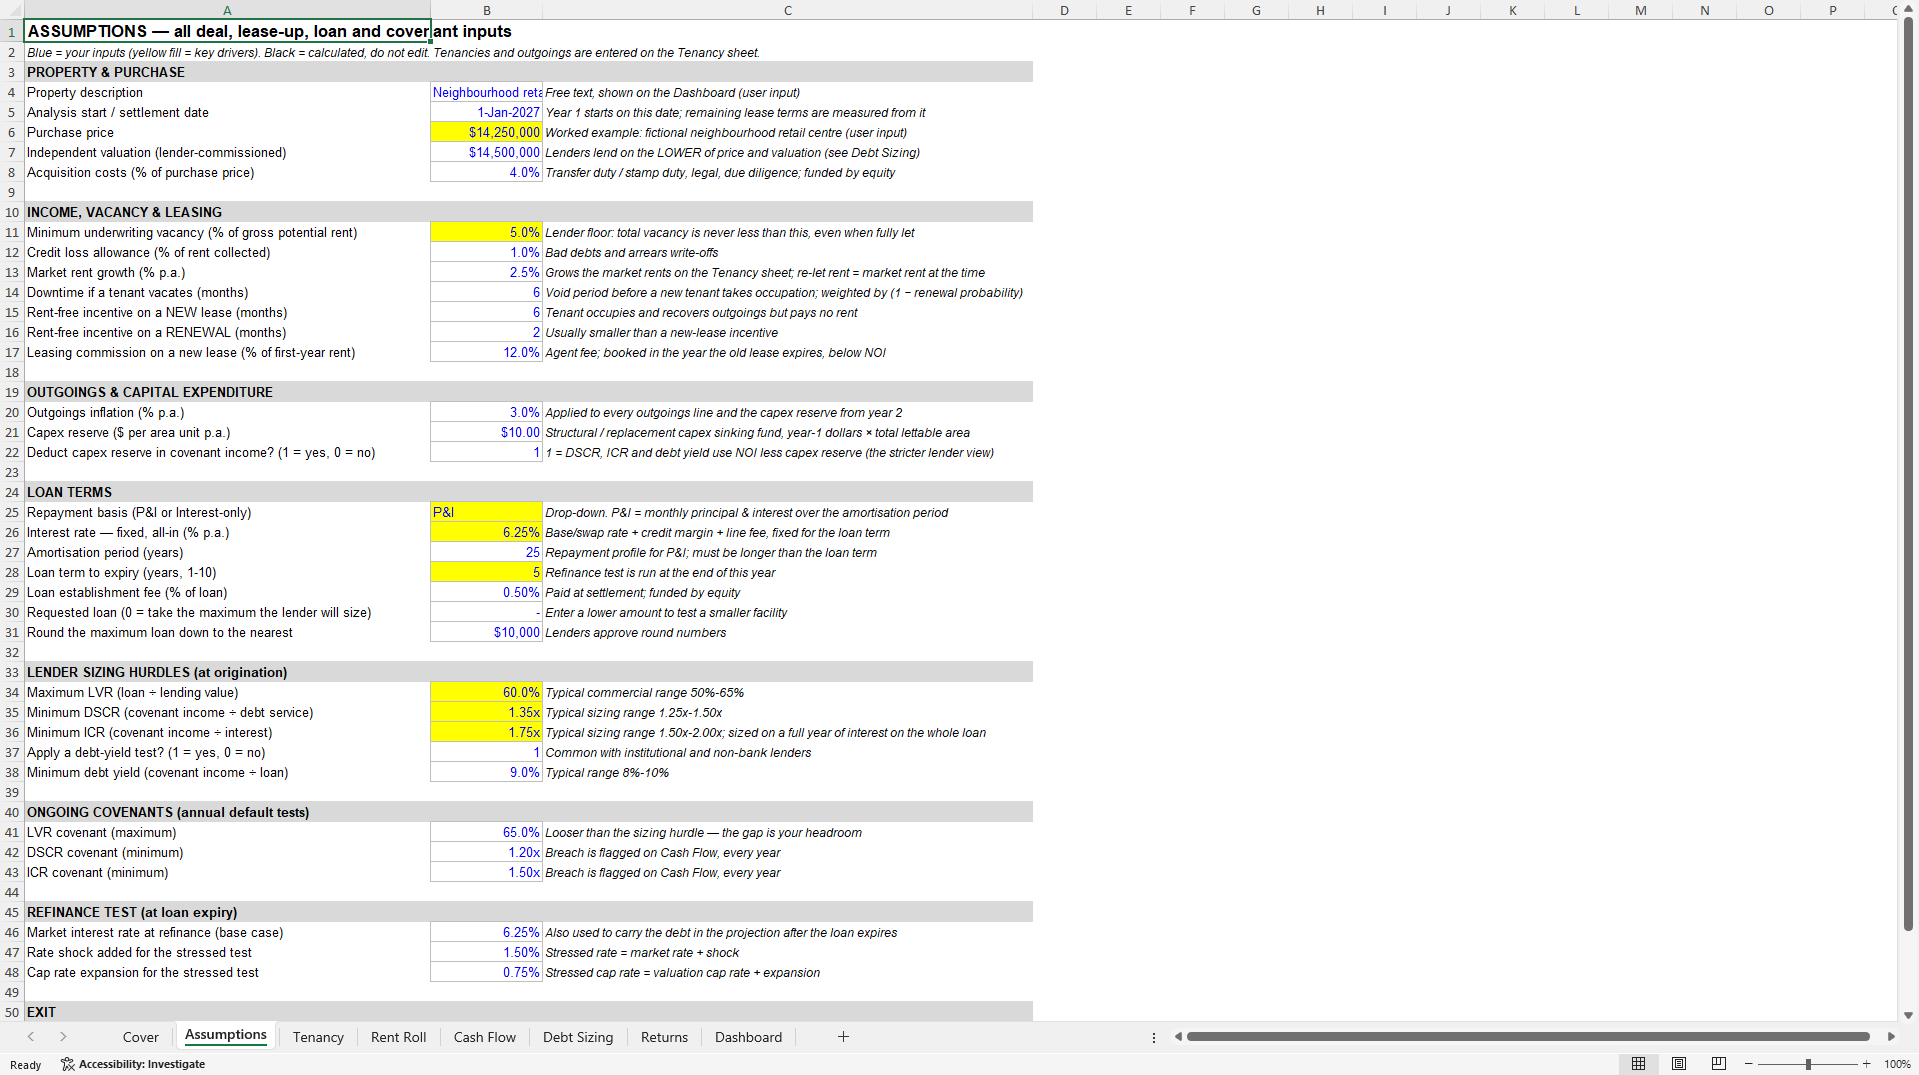Click the tab bar options dots

click(1154, 1038)
